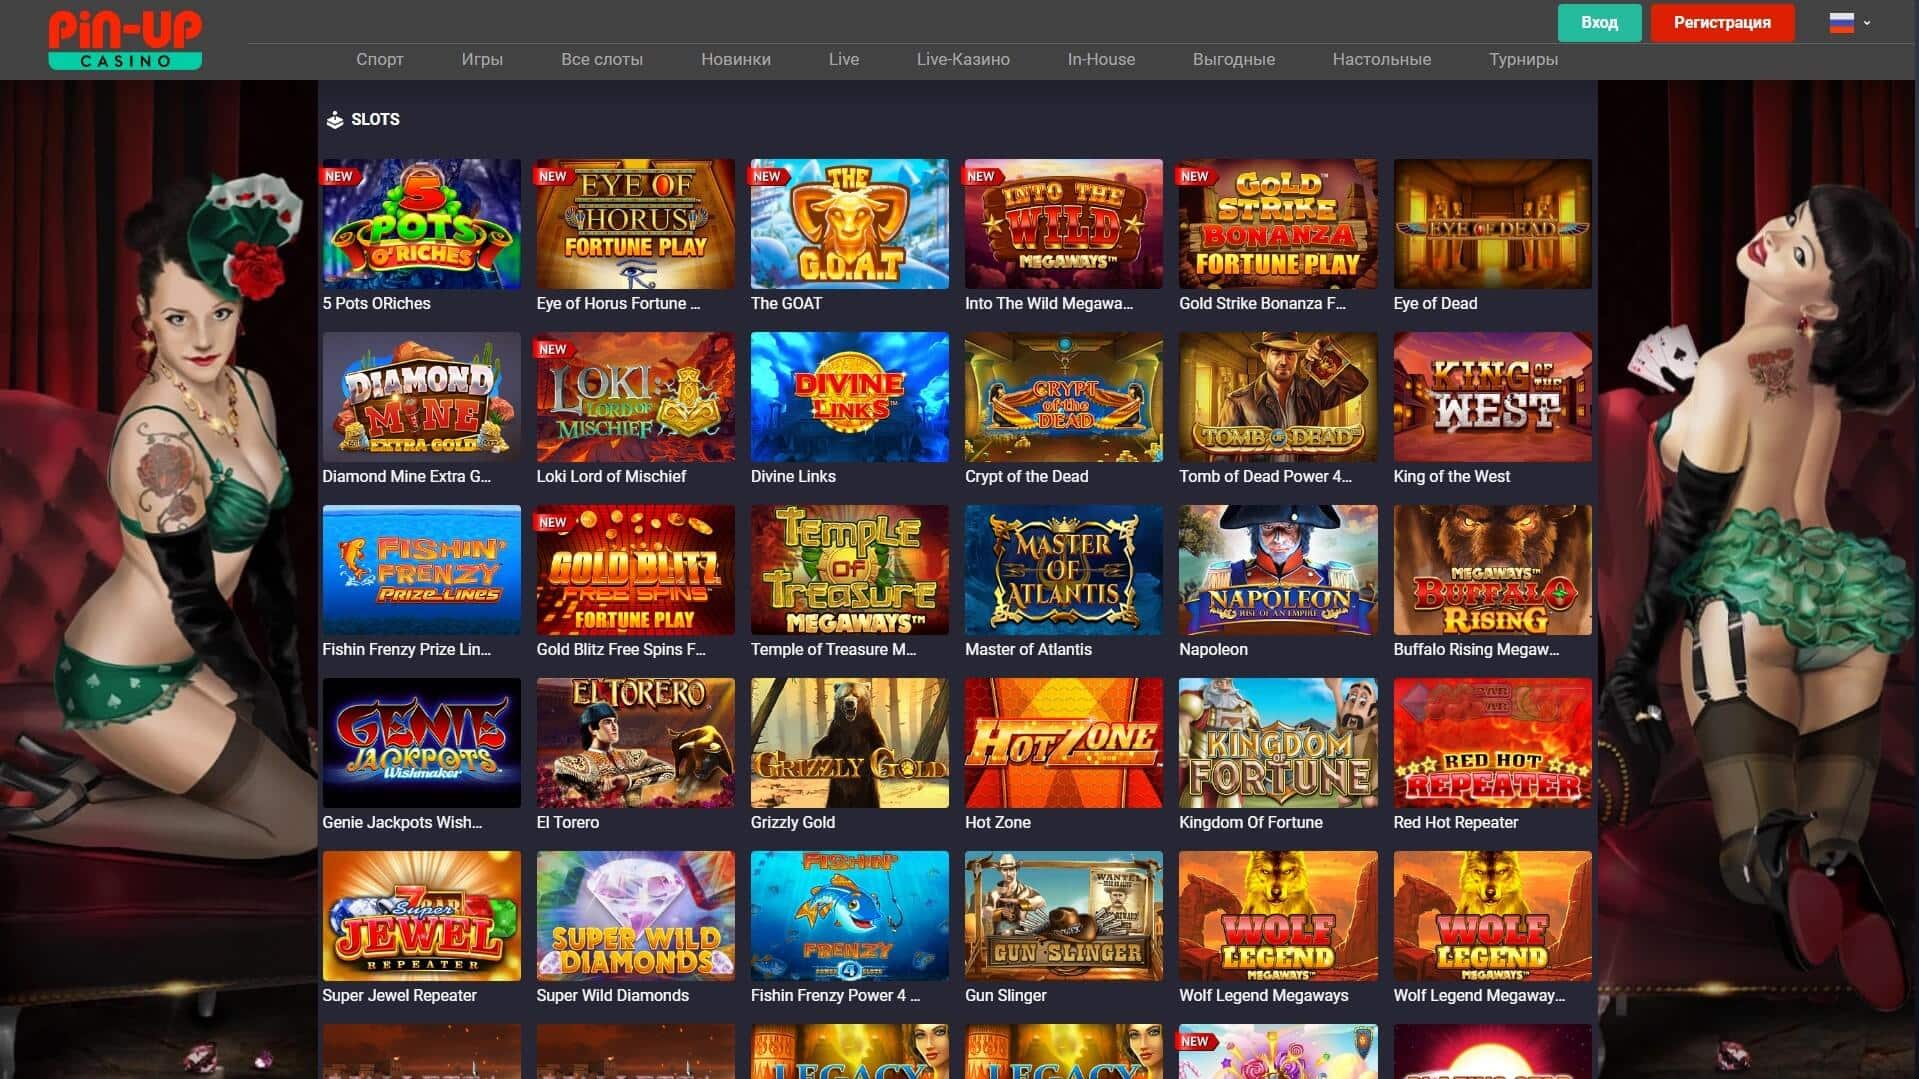Viewport: 1919px width, 1079px height.
Task: Click the 'Grizzly Gold' title text
Action: (792, 823)
